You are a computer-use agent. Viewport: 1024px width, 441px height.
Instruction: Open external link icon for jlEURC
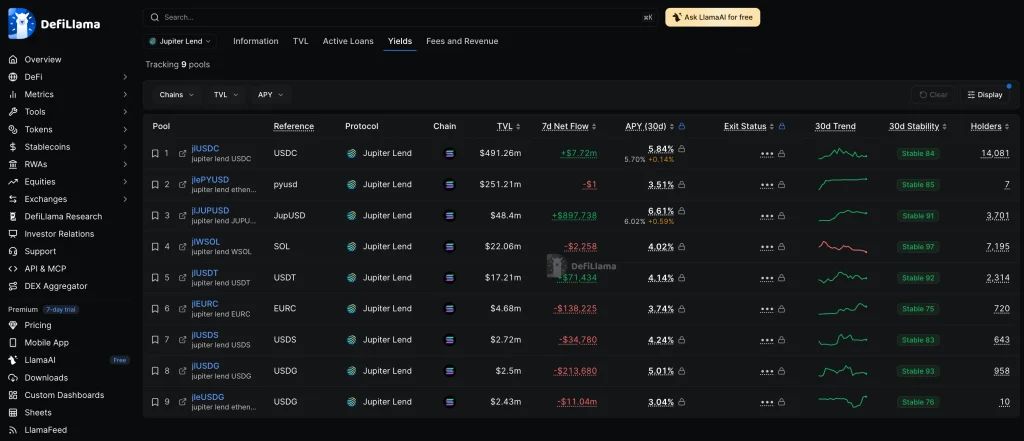click(x=182, y=309)
